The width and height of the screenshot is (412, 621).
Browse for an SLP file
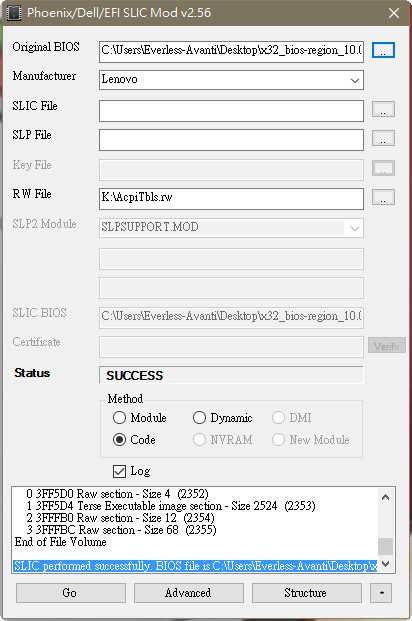383,138
